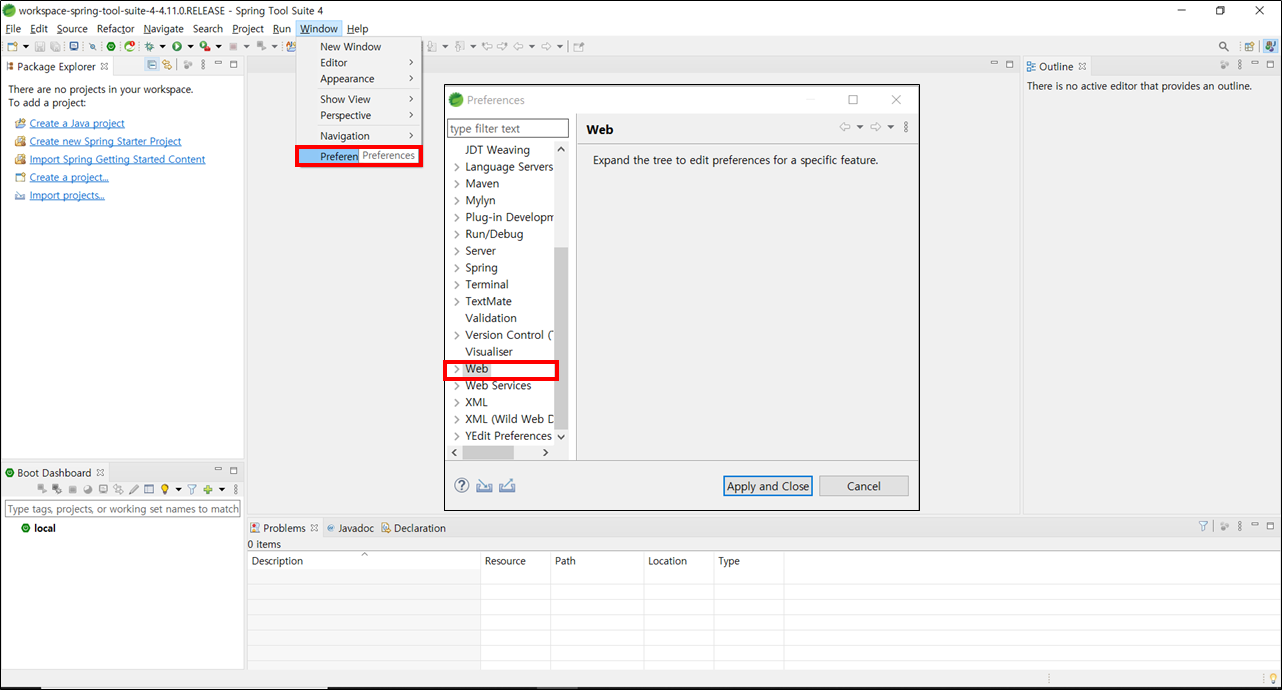Select the Java perspective icon

tap(1270, 46)
